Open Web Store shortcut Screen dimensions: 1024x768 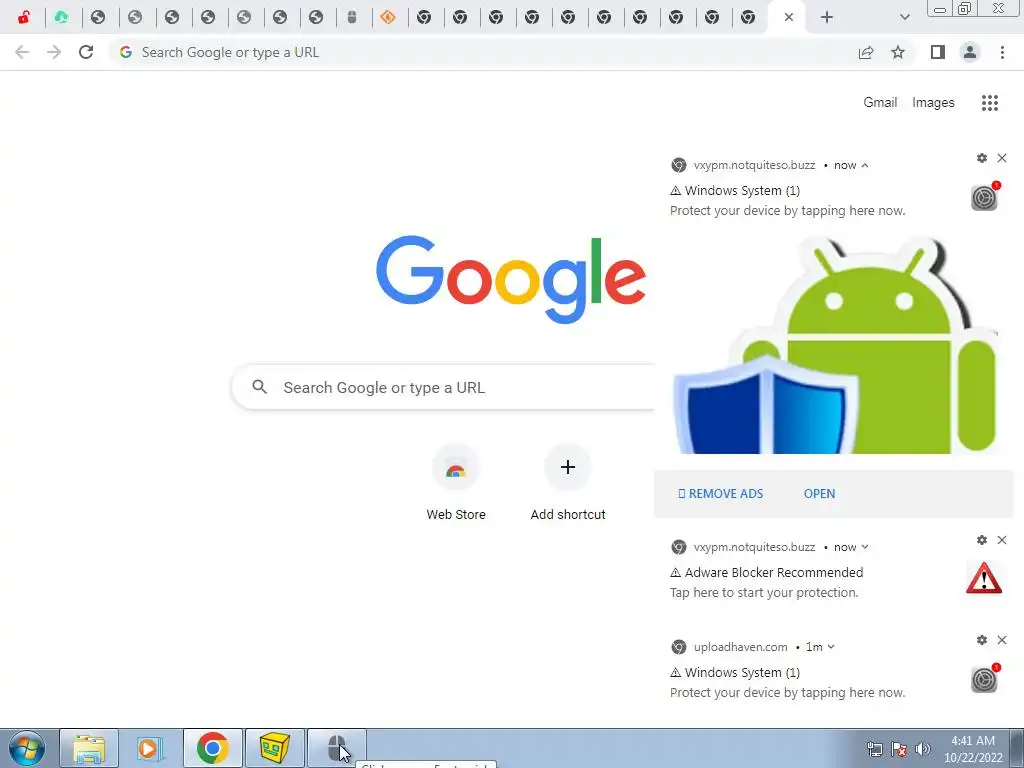[456, 483]
